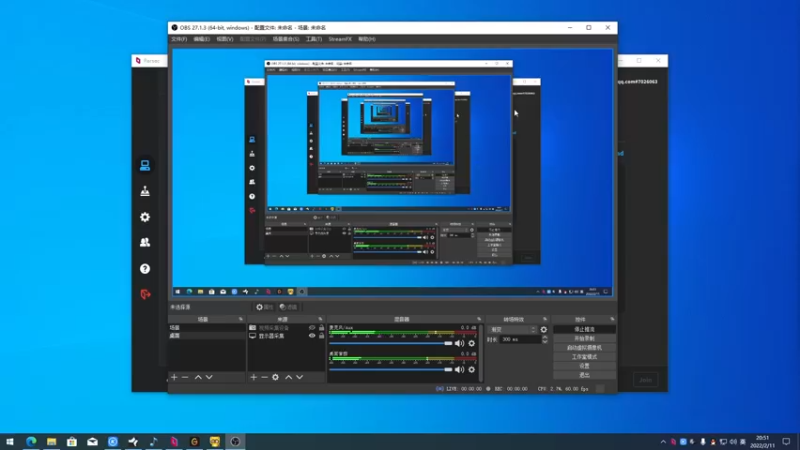Toggle the lock on the 显示器采集 source
The height and width of the screenshot is (450, 800).
[321, 336]
